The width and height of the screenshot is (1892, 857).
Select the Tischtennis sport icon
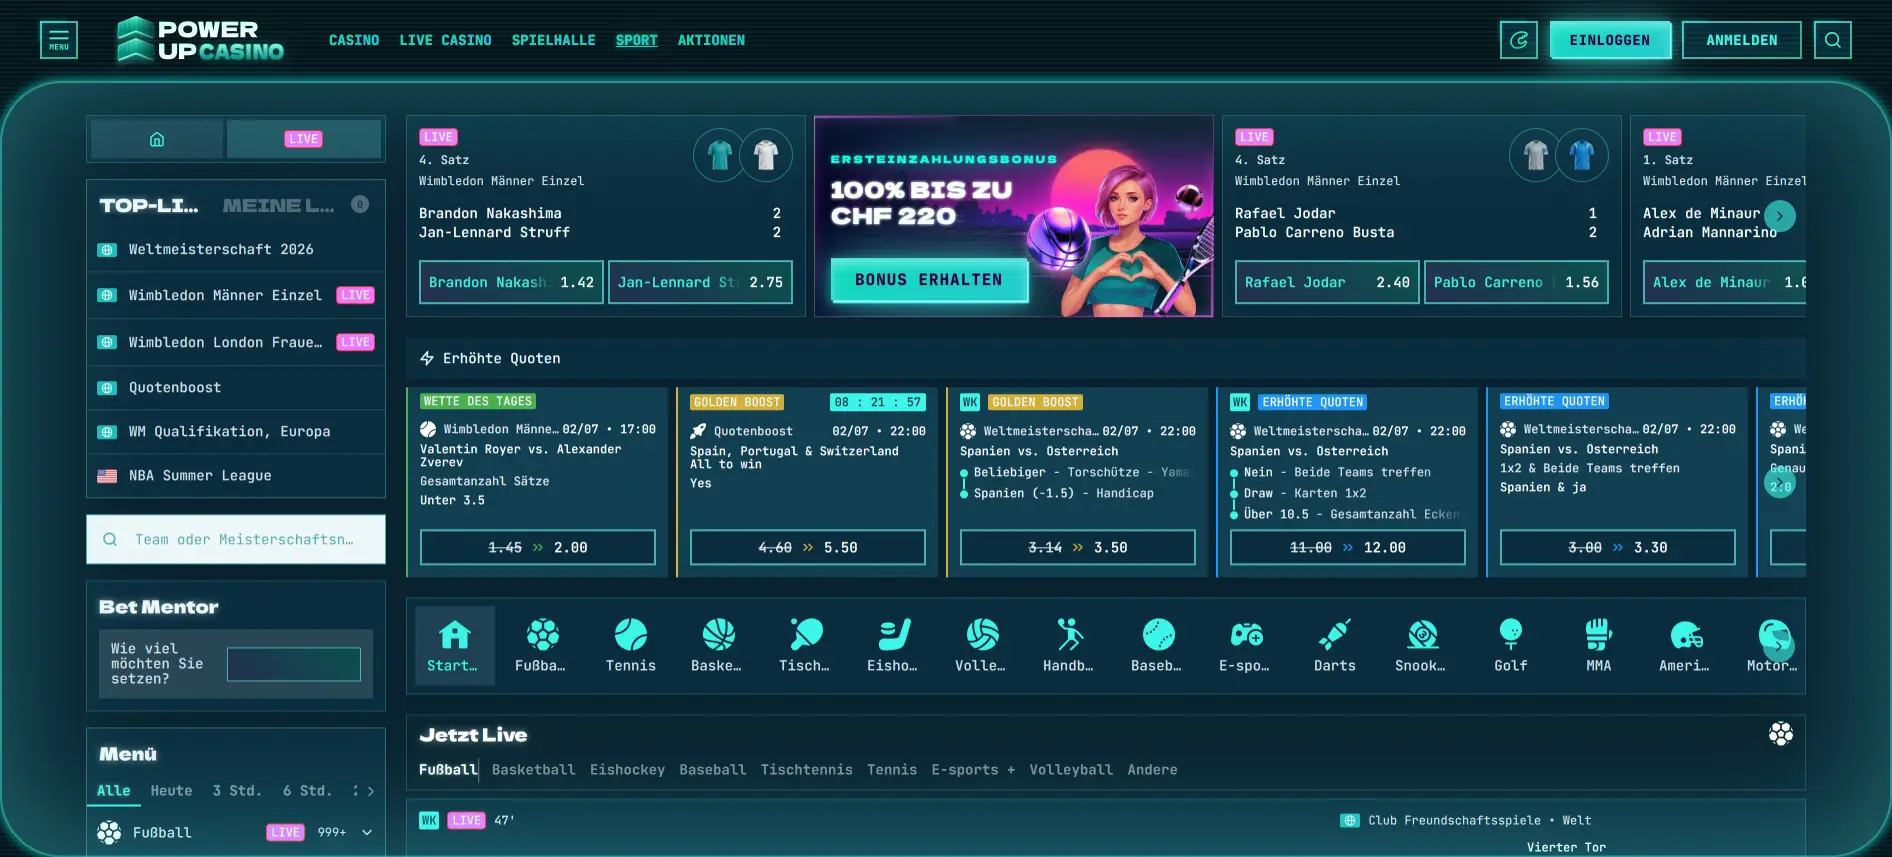806,645
